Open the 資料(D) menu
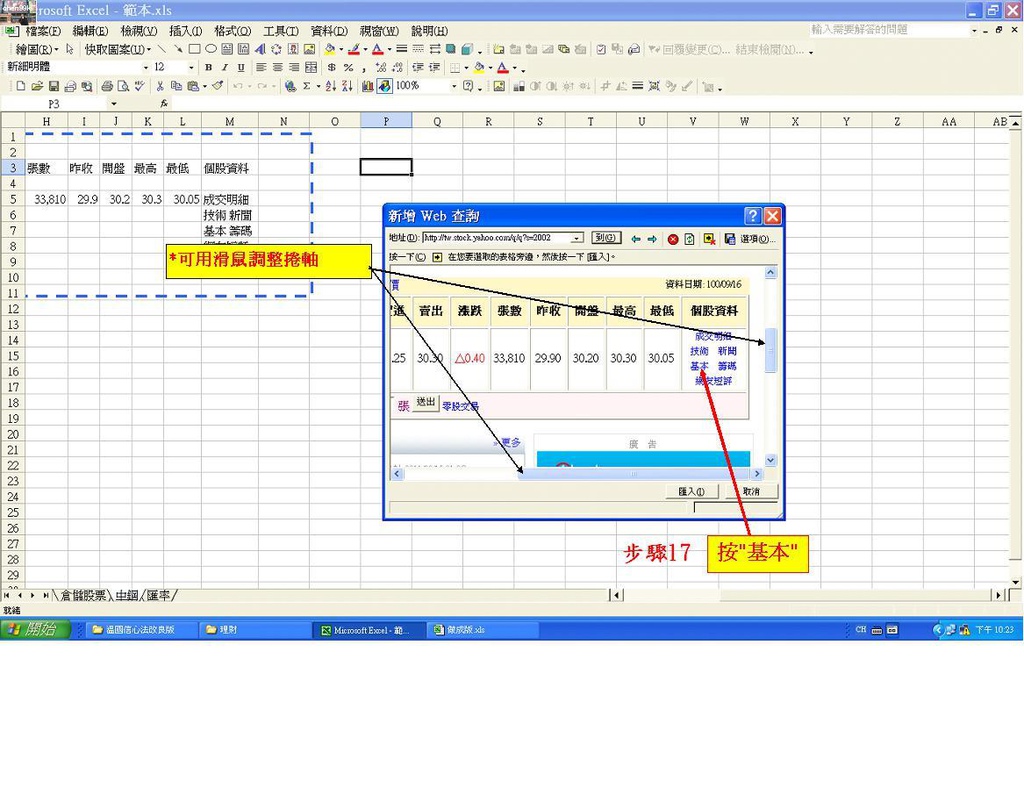The height and width of the screenshot is (795, 1024). click(x=328, y=31)
